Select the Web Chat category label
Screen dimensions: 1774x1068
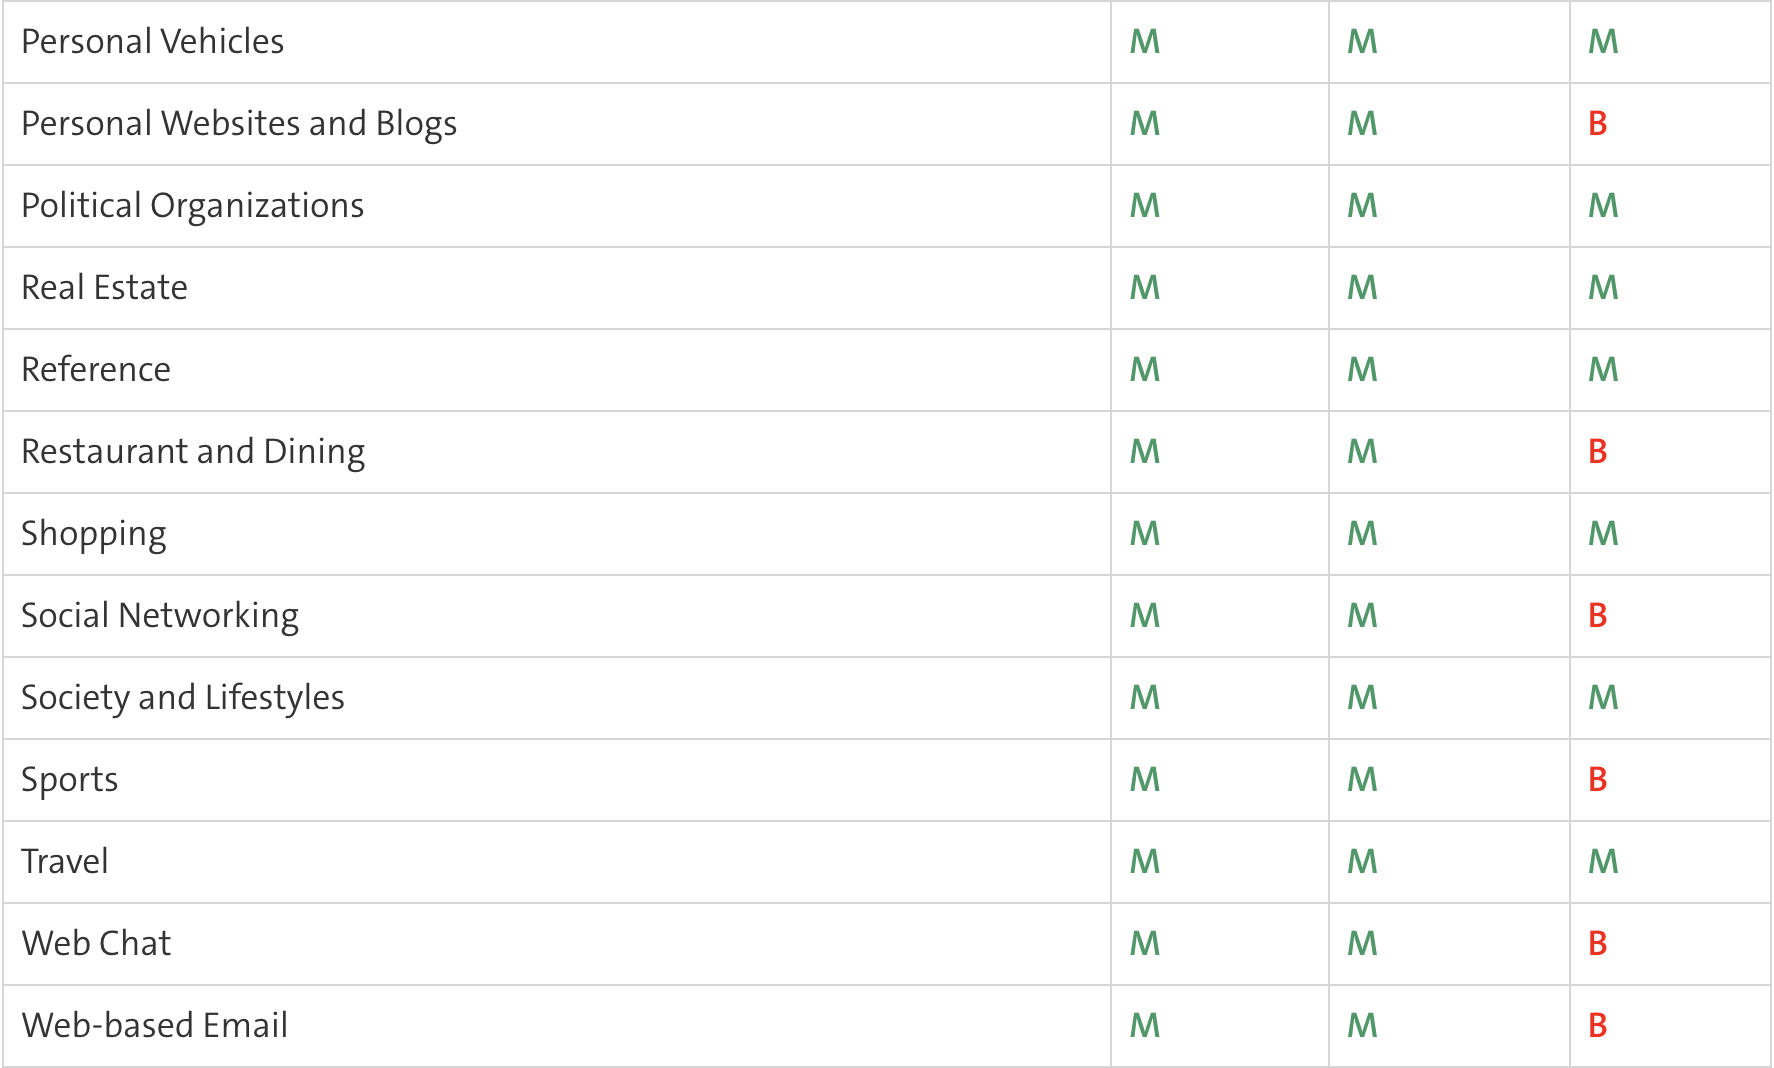pyautogui.click(x=96, y=944)
